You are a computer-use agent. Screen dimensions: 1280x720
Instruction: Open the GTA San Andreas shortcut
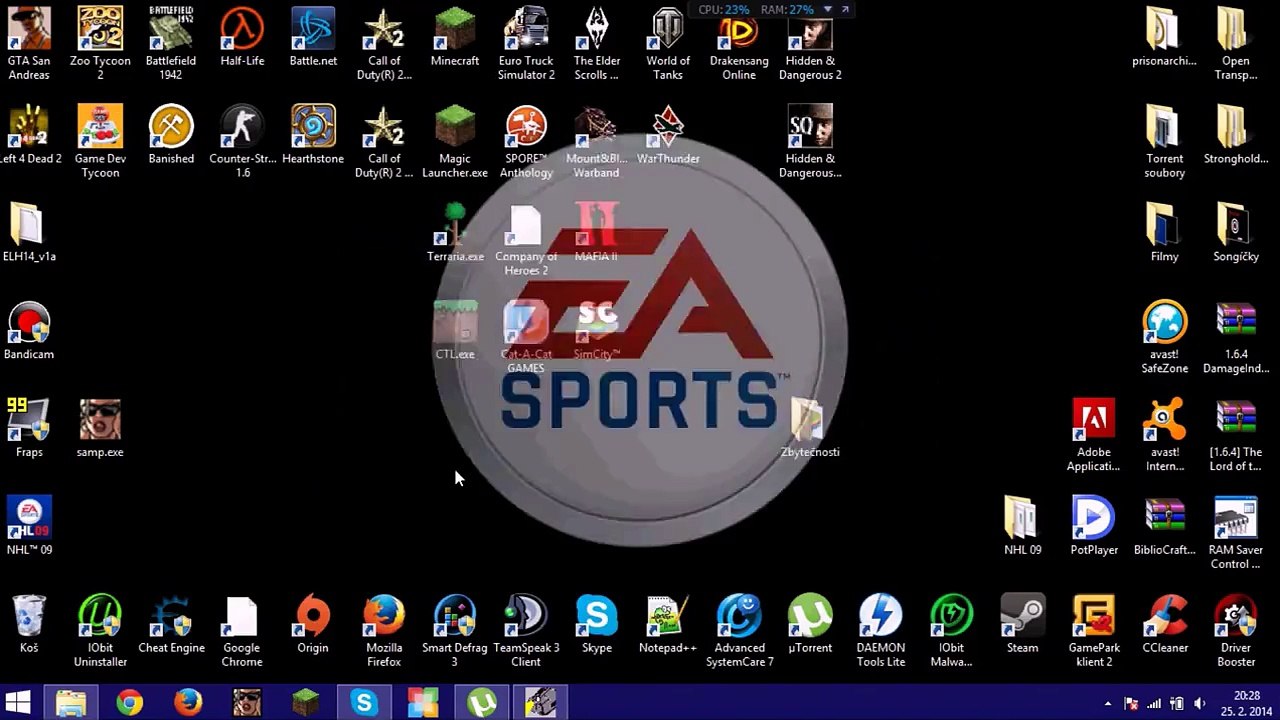(29, 43)
